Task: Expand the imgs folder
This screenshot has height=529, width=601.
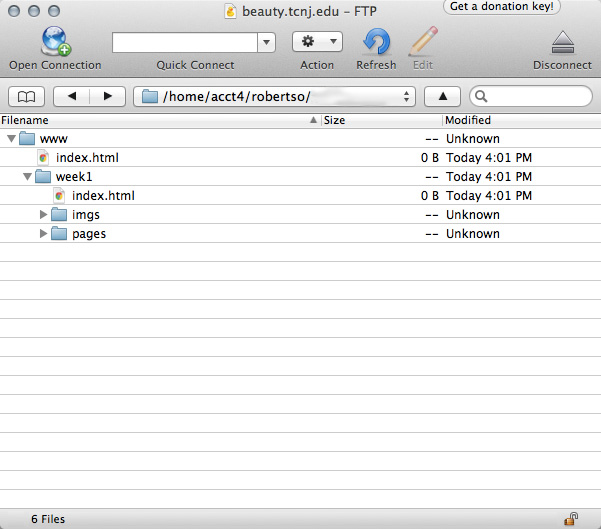Action: tap(43, 215)
